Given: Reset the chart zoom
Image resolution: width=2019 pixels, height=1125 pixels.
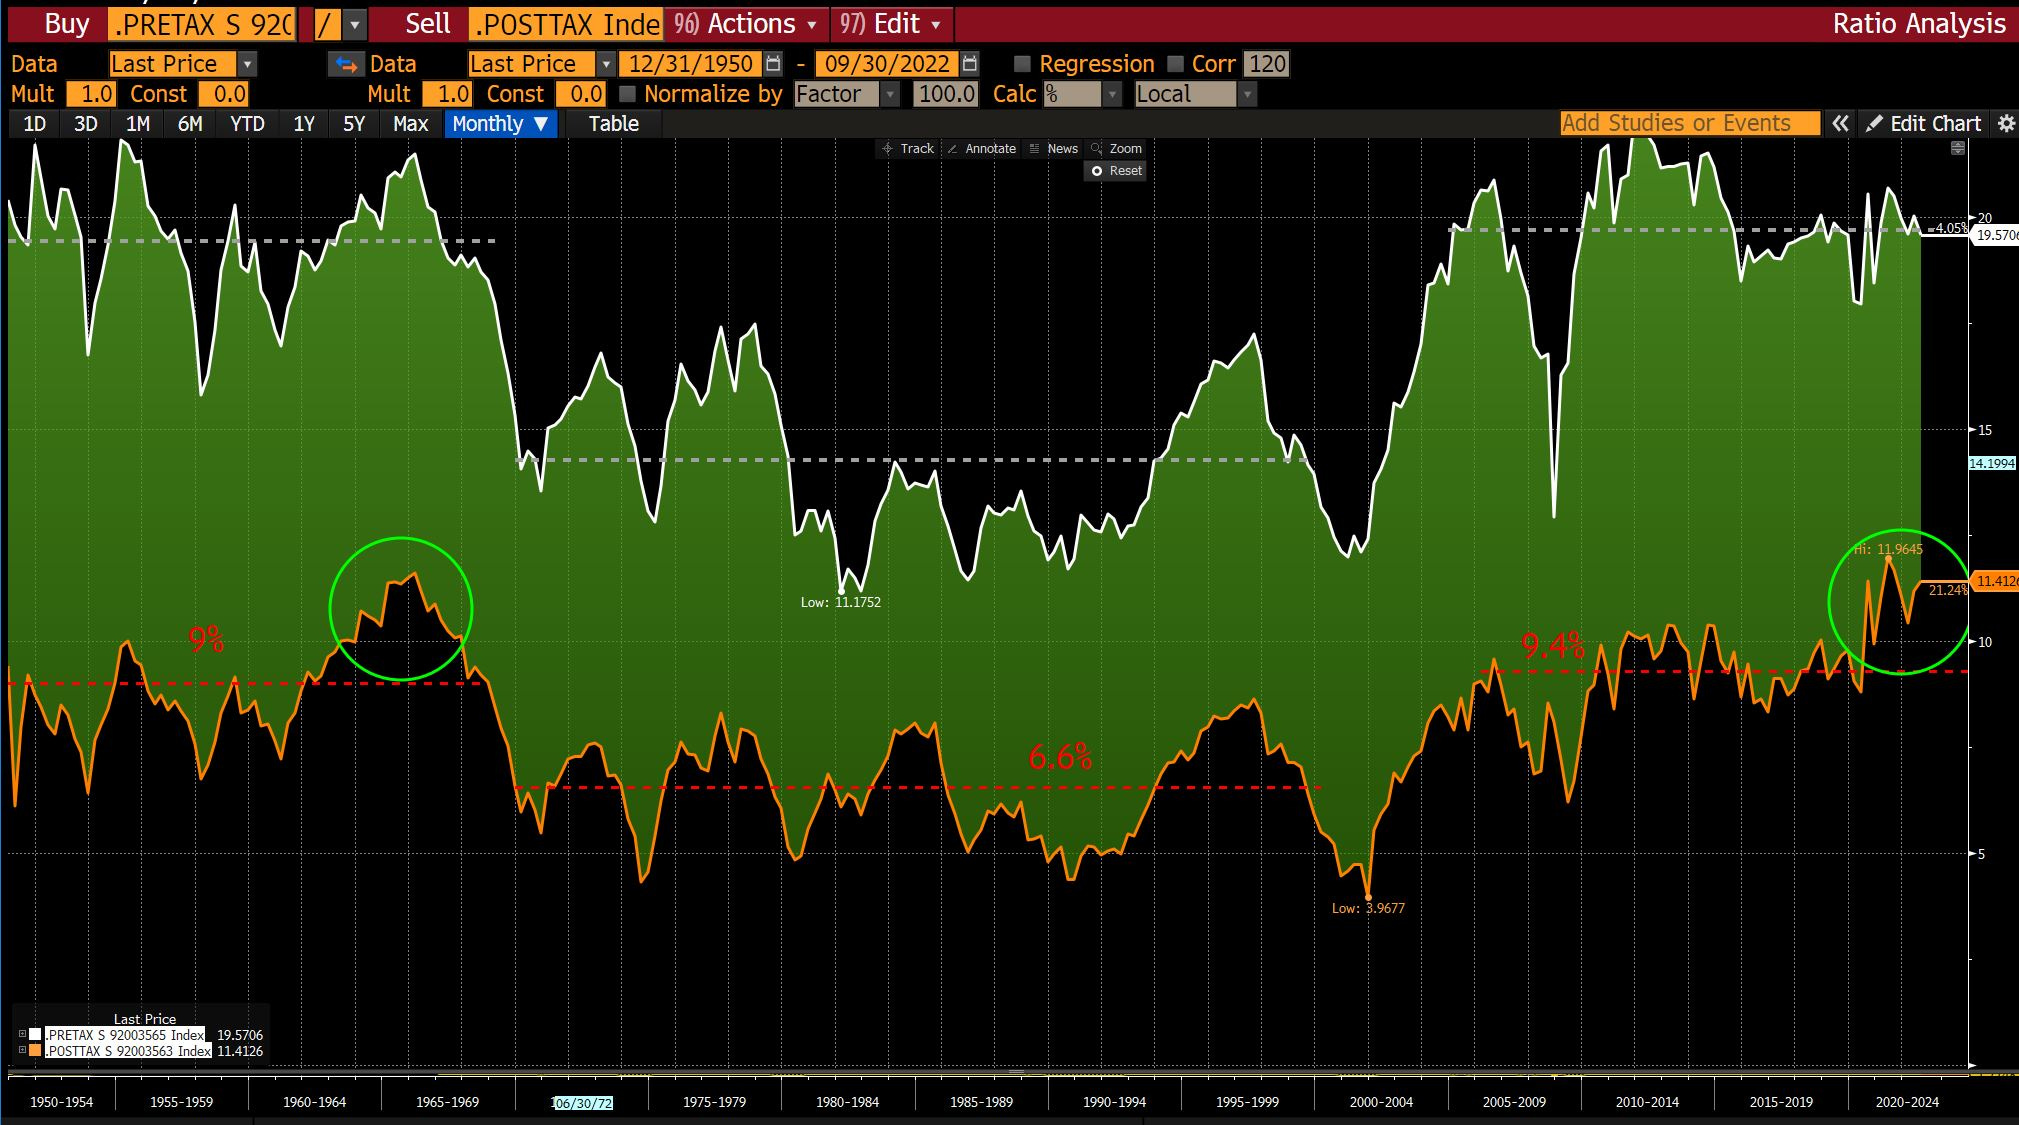Looking at the screenshot, I should 1116,171.
